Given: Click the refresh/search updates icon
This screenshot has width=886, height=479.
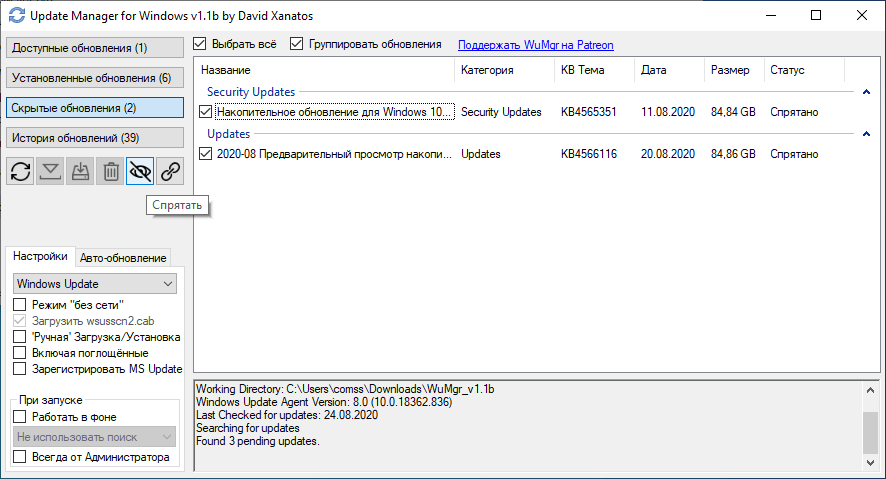Looking at the screenshot, I should pos(20,171).
